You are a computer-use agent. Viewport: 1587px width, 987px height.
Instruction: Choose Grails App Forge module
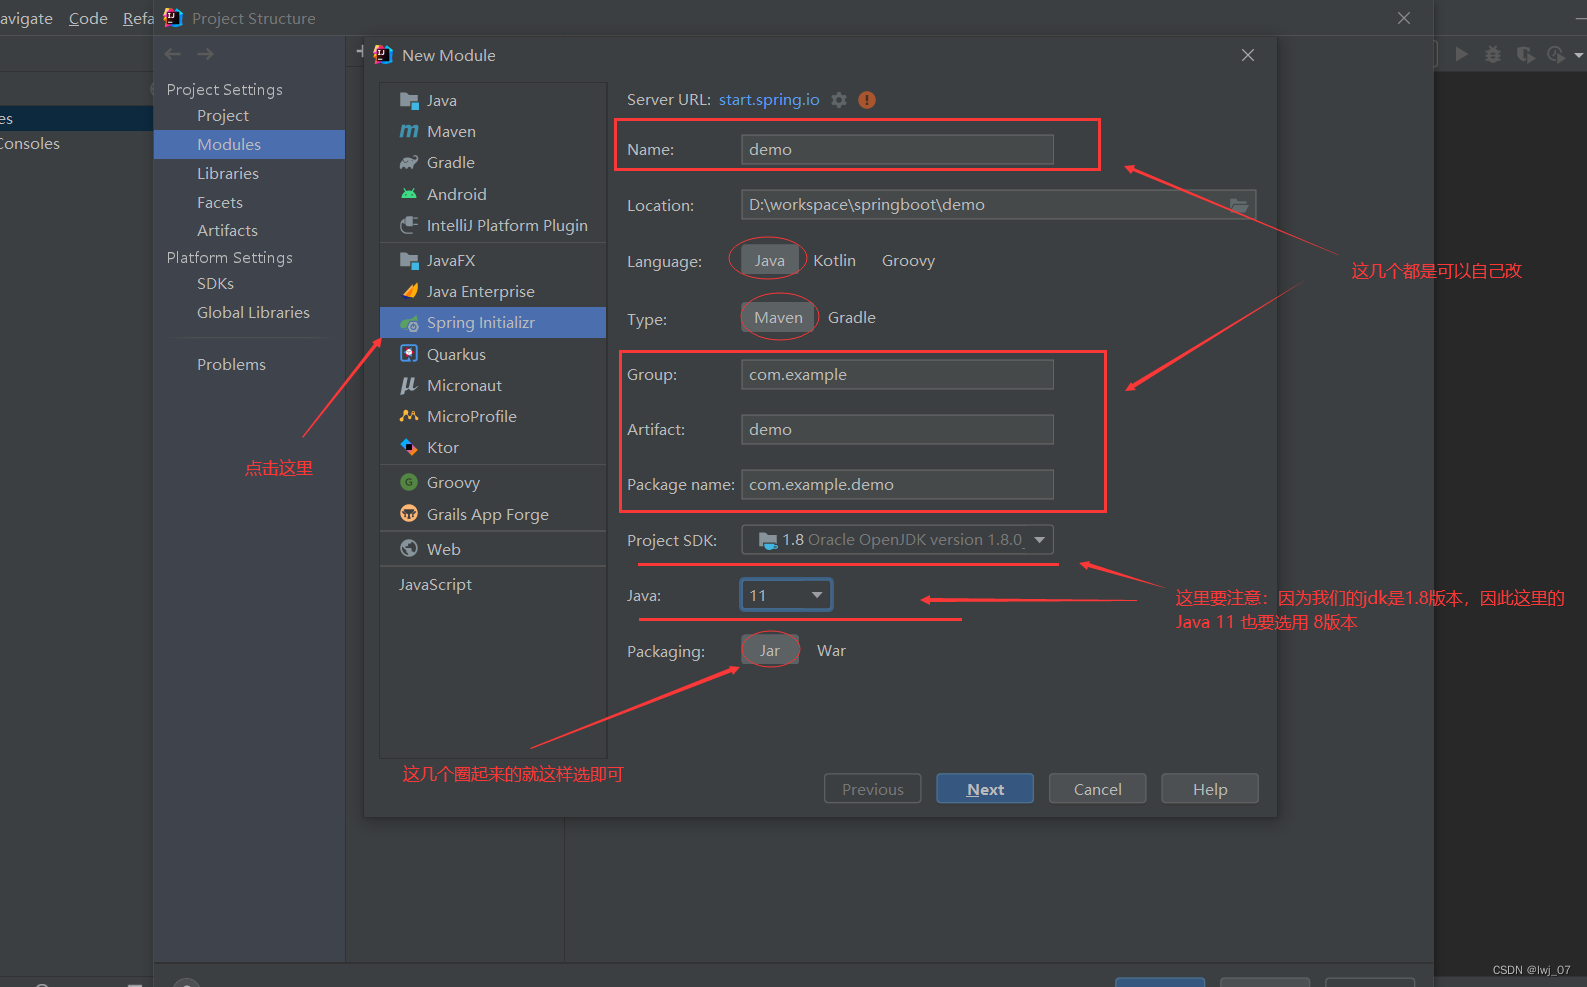coord(493,514)
